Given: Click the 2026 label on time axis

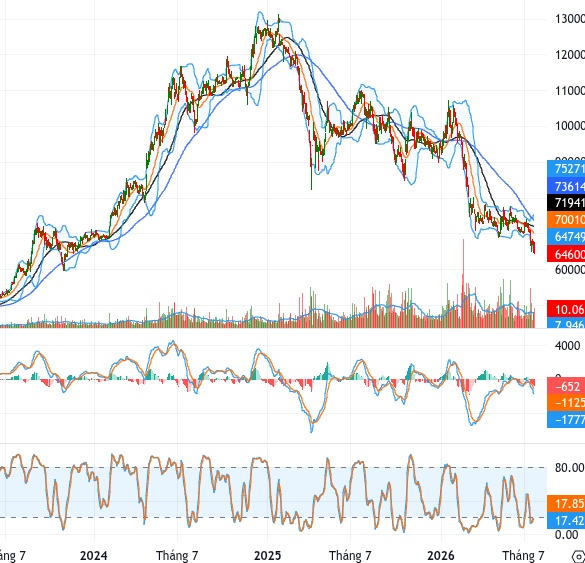Looking at the screenshot, I should 441,556.
